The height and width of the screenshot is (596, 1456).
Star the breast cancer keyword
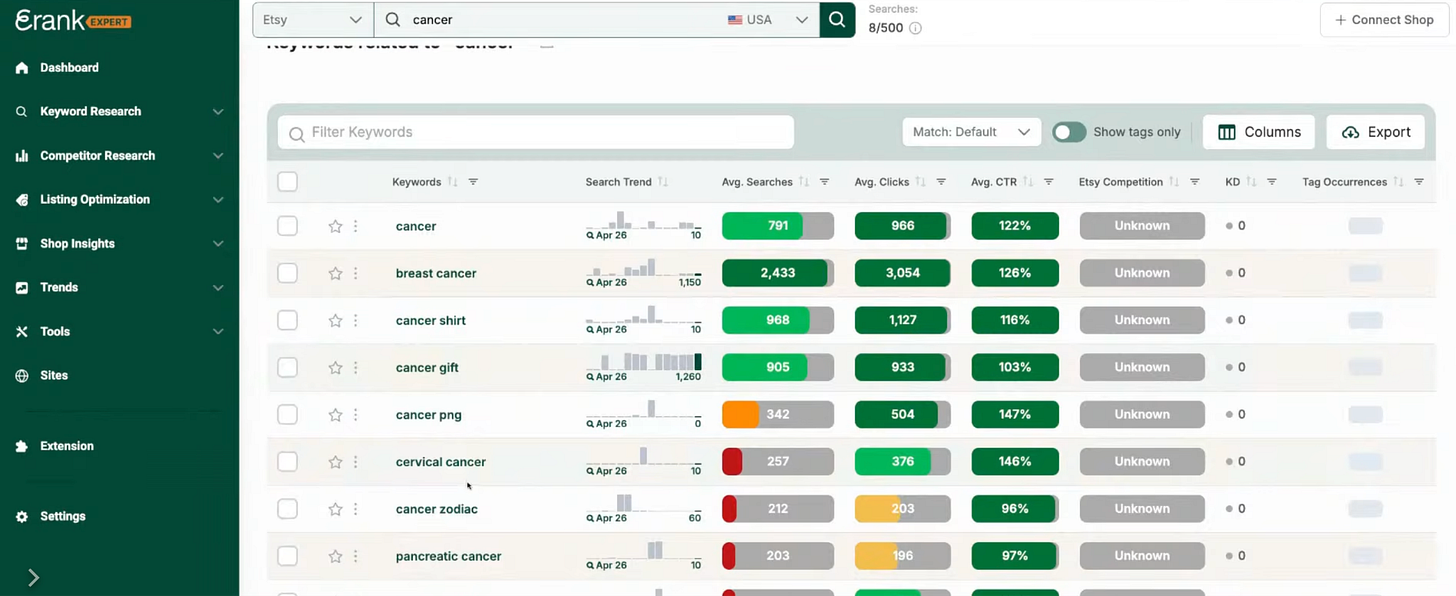click(335, 273)
